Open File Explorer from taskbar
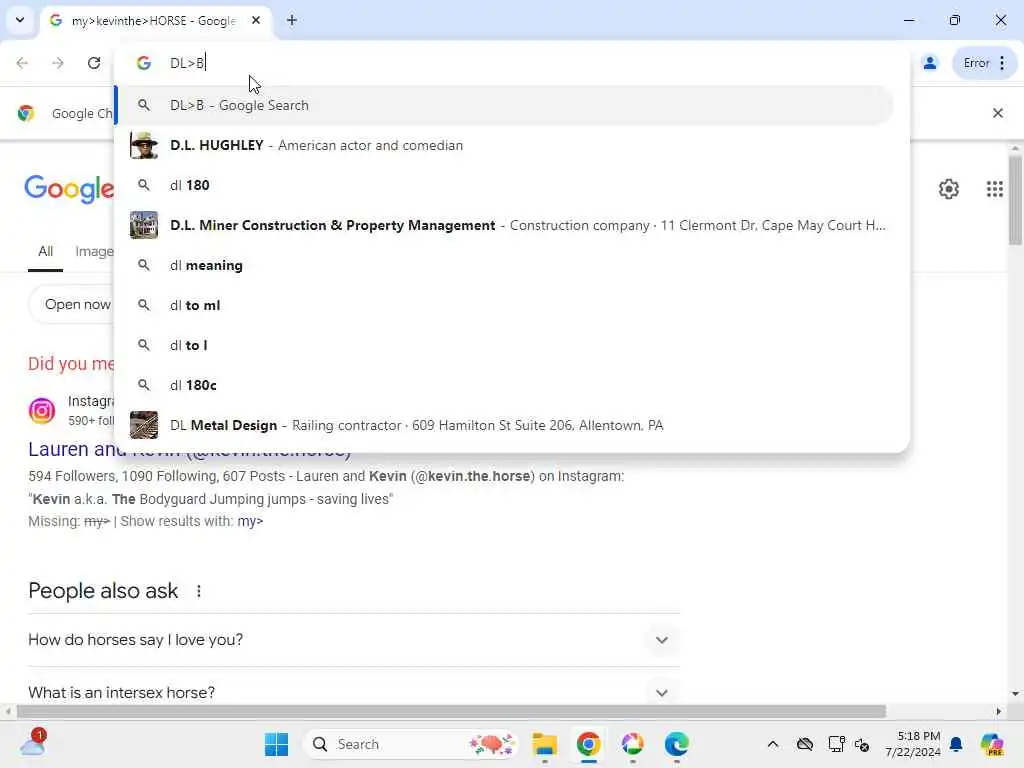 544,744
